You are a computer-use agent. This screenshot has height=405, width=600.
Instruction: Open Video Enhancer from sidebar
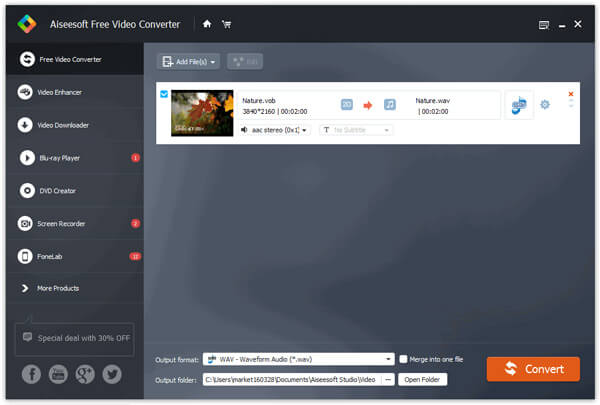[x=75, y=92]
